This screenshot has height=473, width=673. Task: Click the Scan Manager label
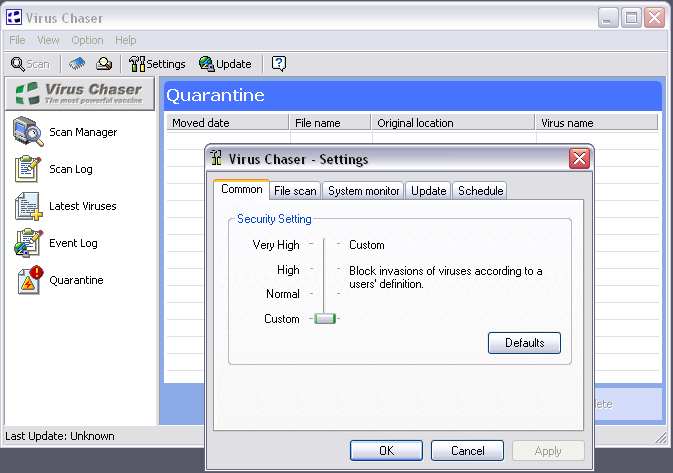tap(83, 132)
